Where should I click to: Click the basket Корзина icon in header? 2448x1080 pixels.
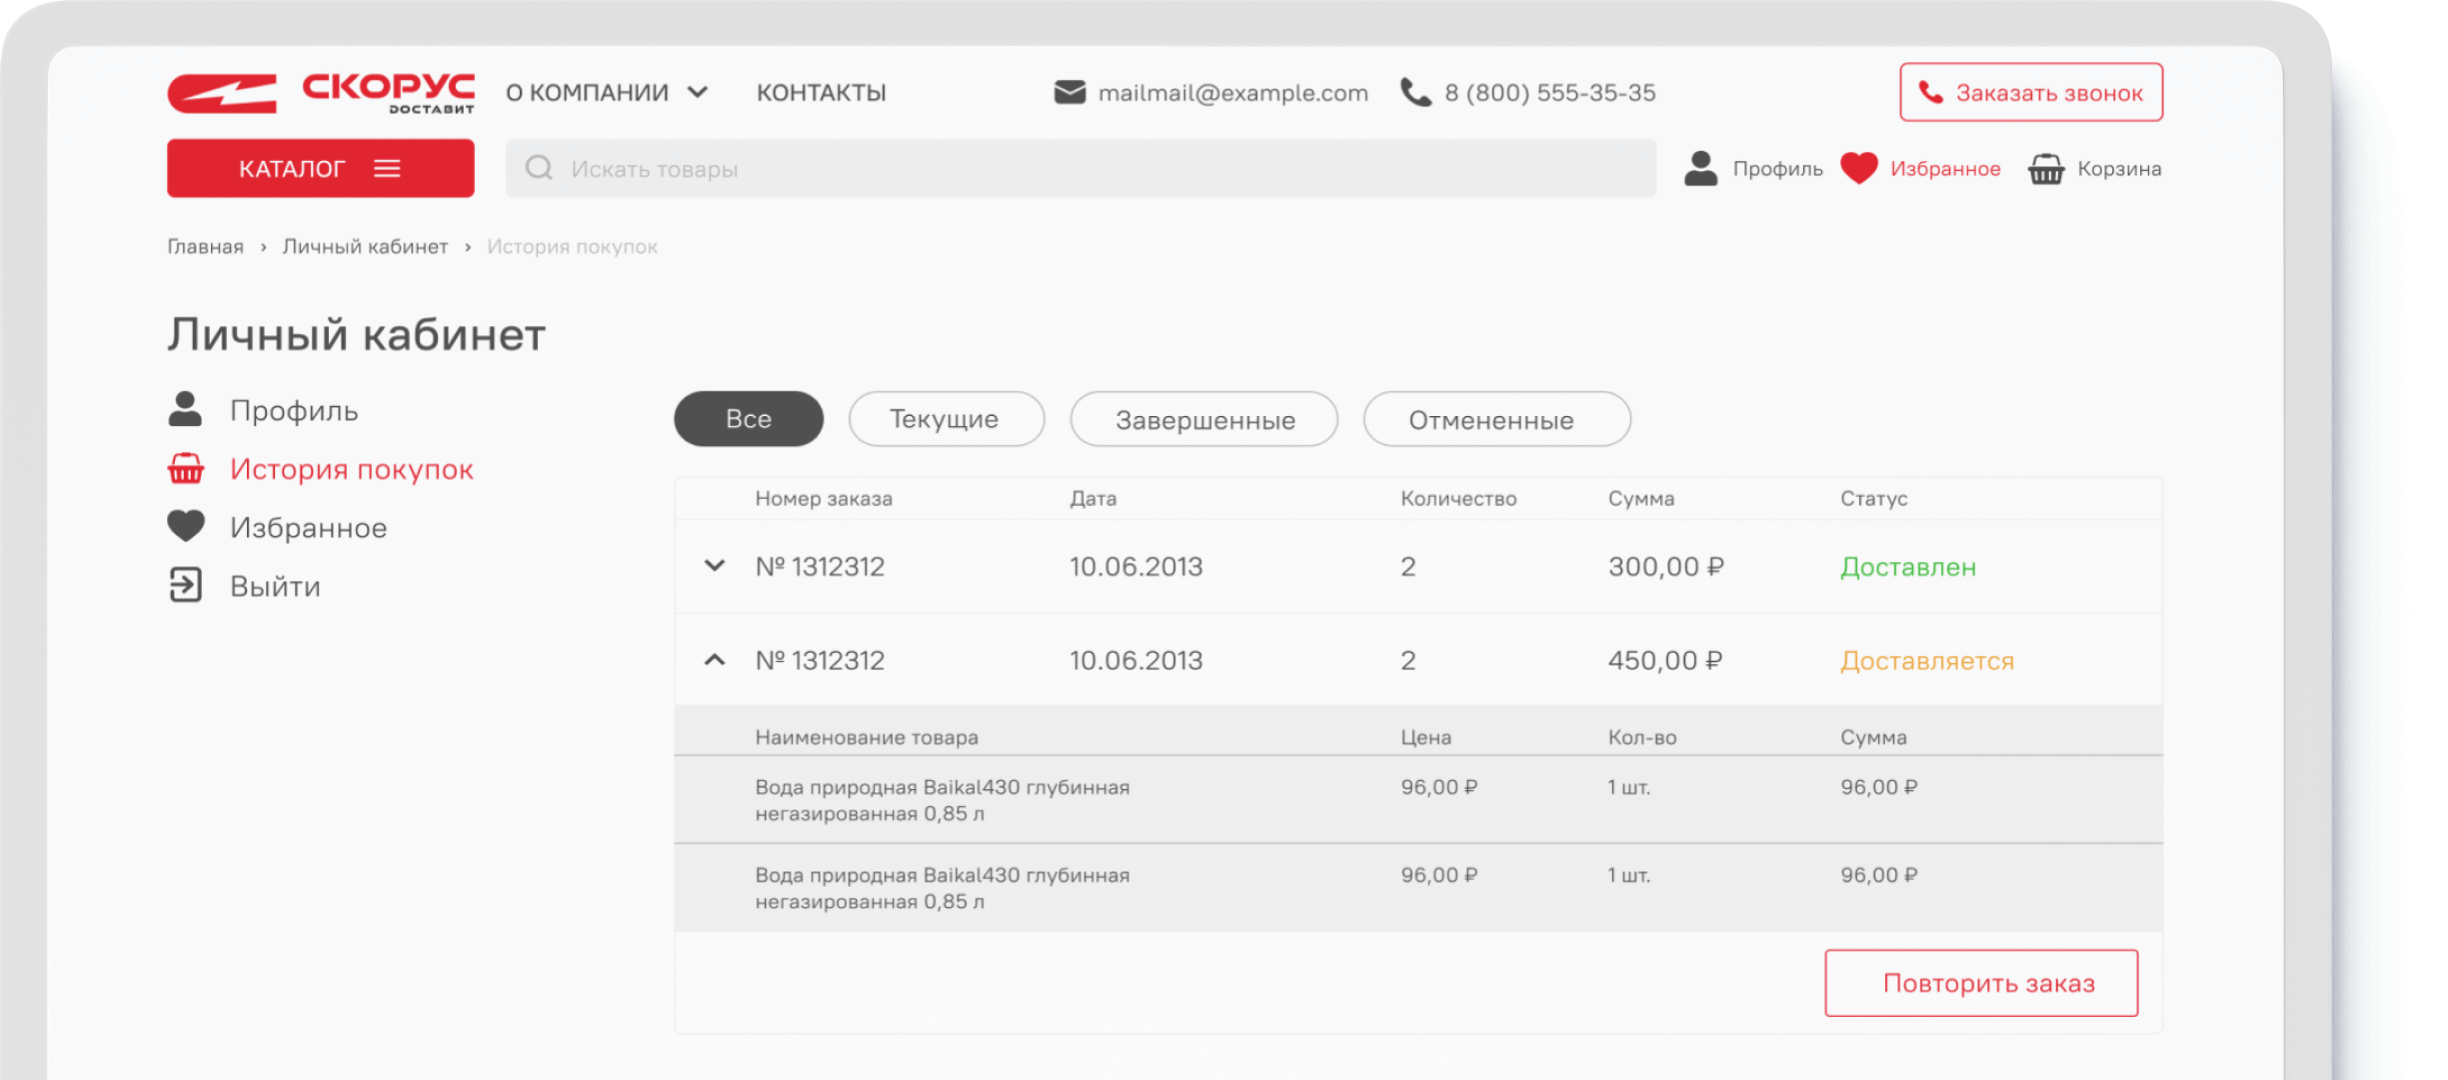(x=2046, y=168)
